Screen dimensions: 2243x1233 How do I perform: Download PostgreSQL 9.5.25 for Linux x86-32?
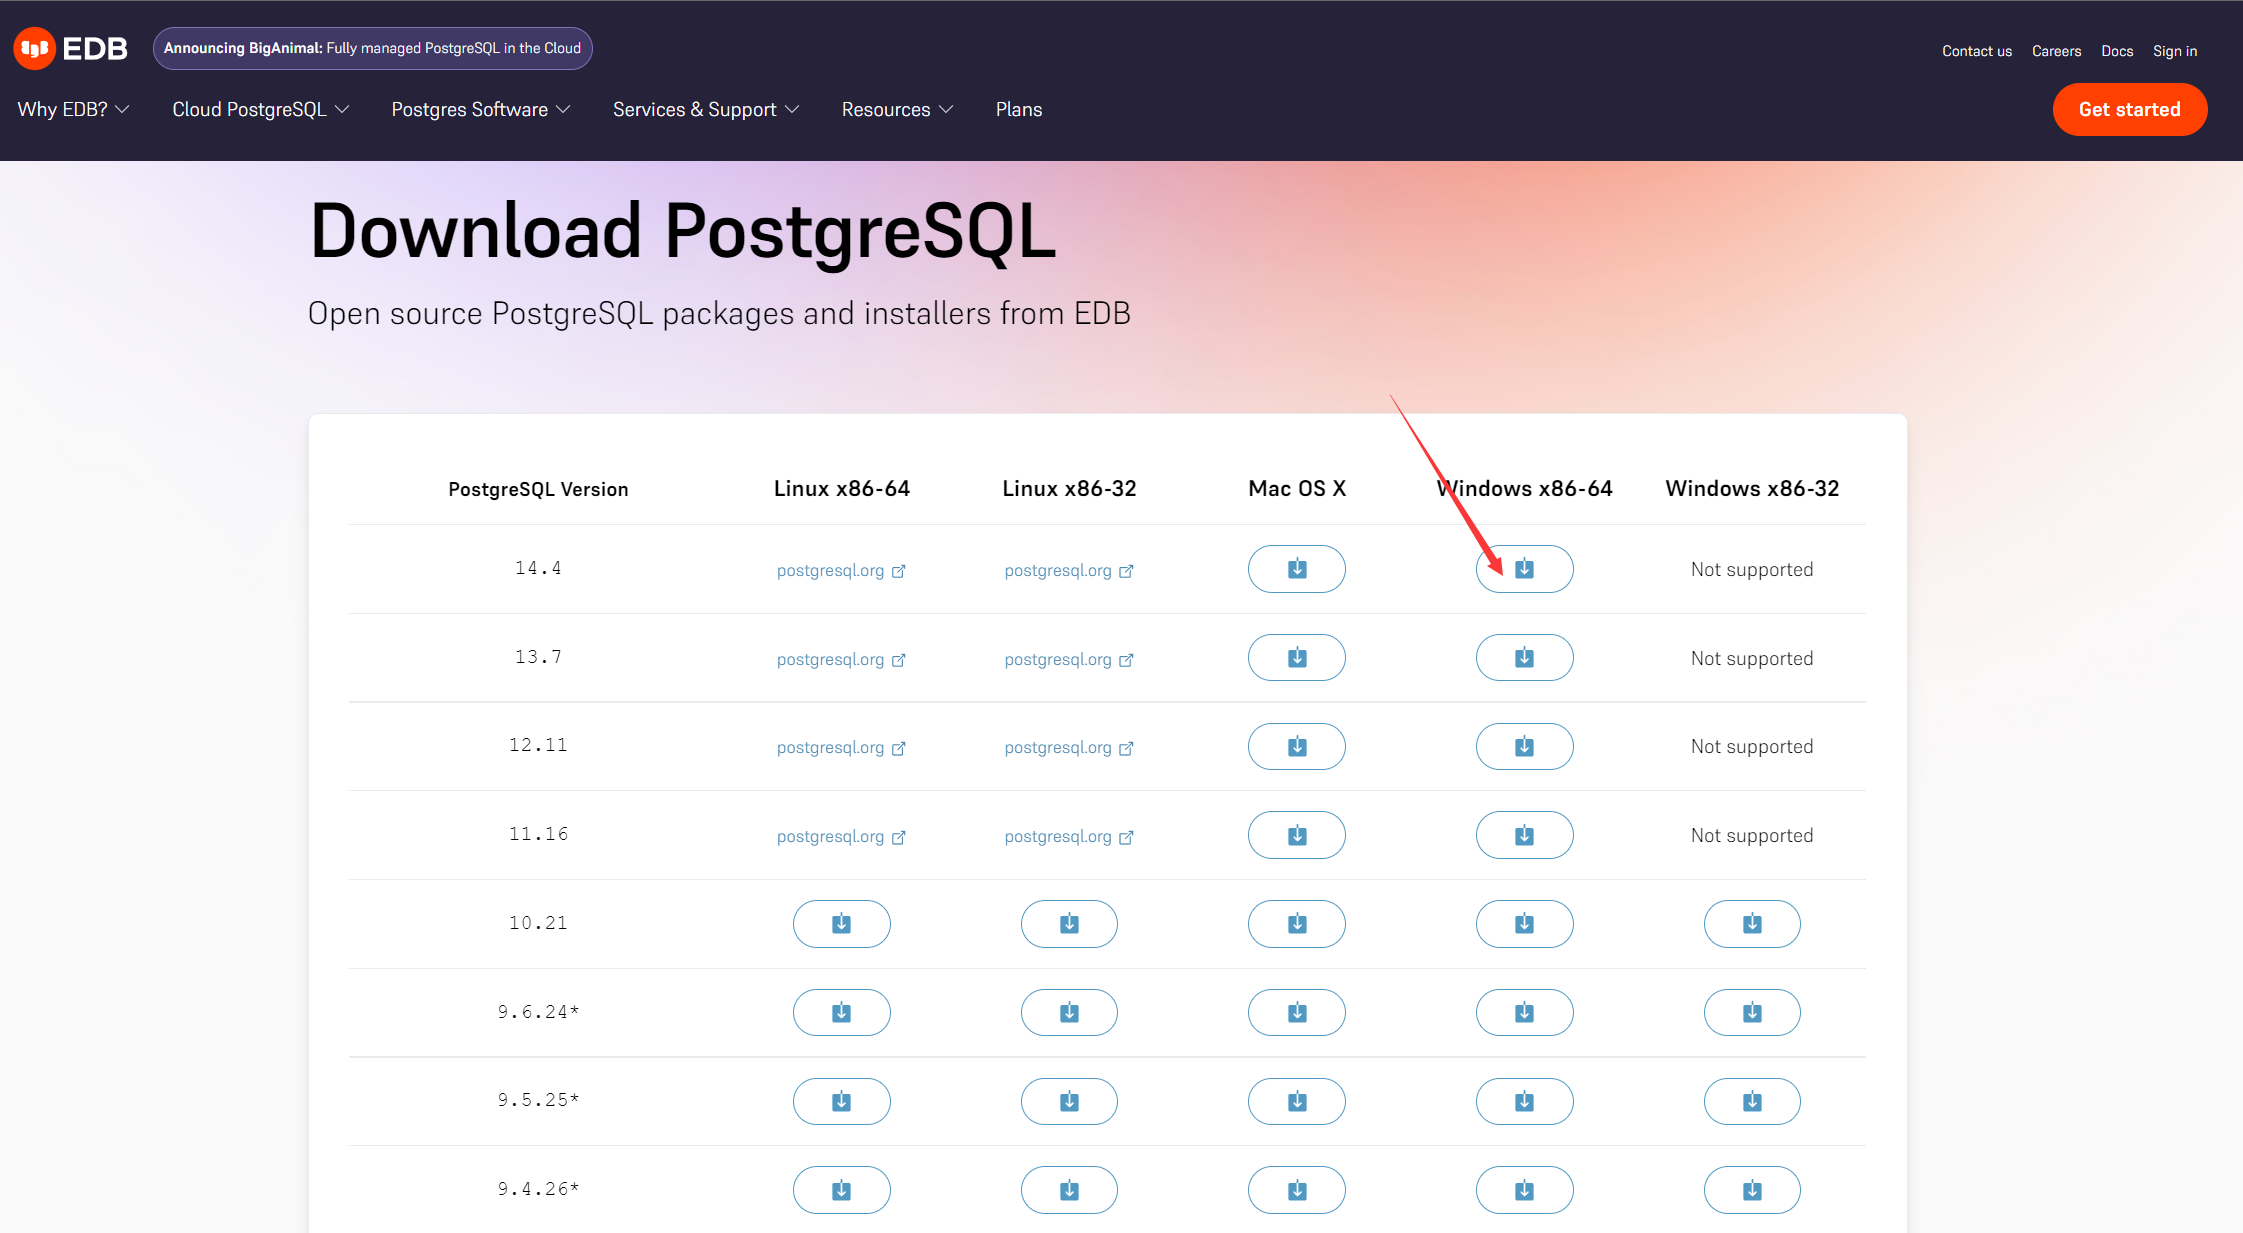(1069, 1101)
